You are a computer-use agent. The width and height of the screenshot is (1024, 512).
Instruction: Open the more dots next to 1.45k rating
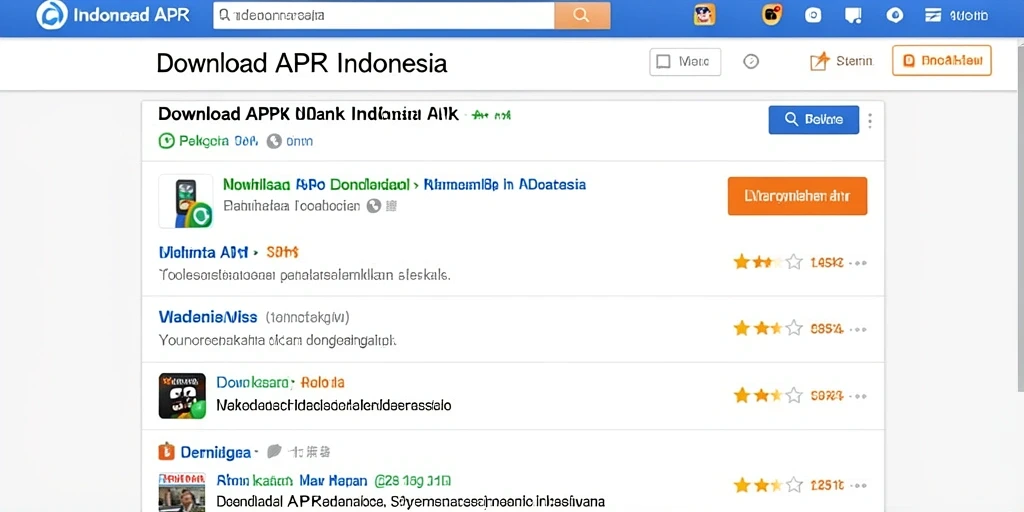point(860,263)
